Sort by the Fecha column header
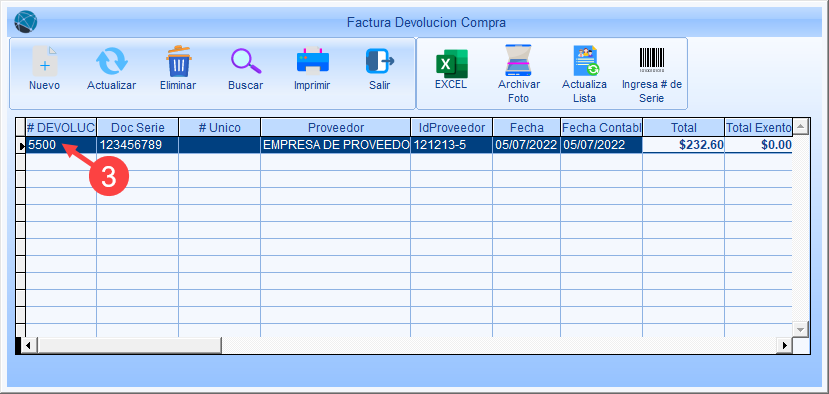This screenshot has width=829, height=394. point(527,127)
